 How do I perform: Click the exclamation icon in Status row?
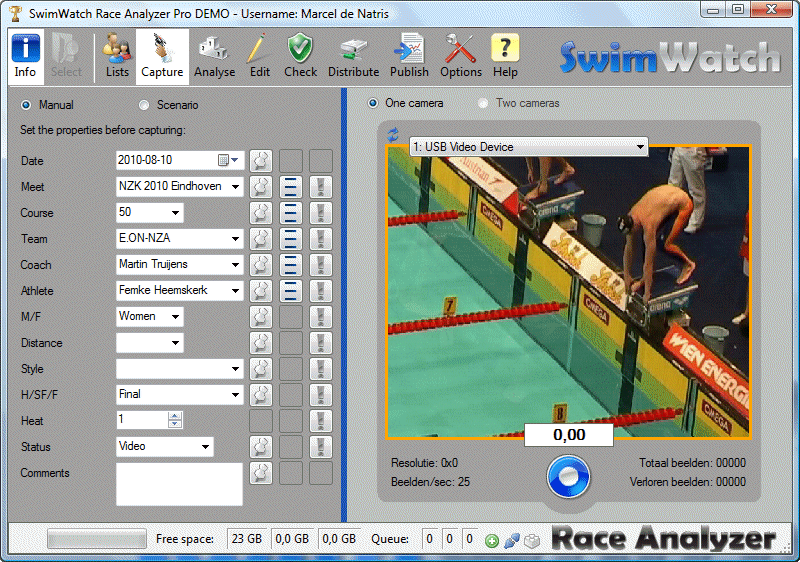[x=321, y=447]
